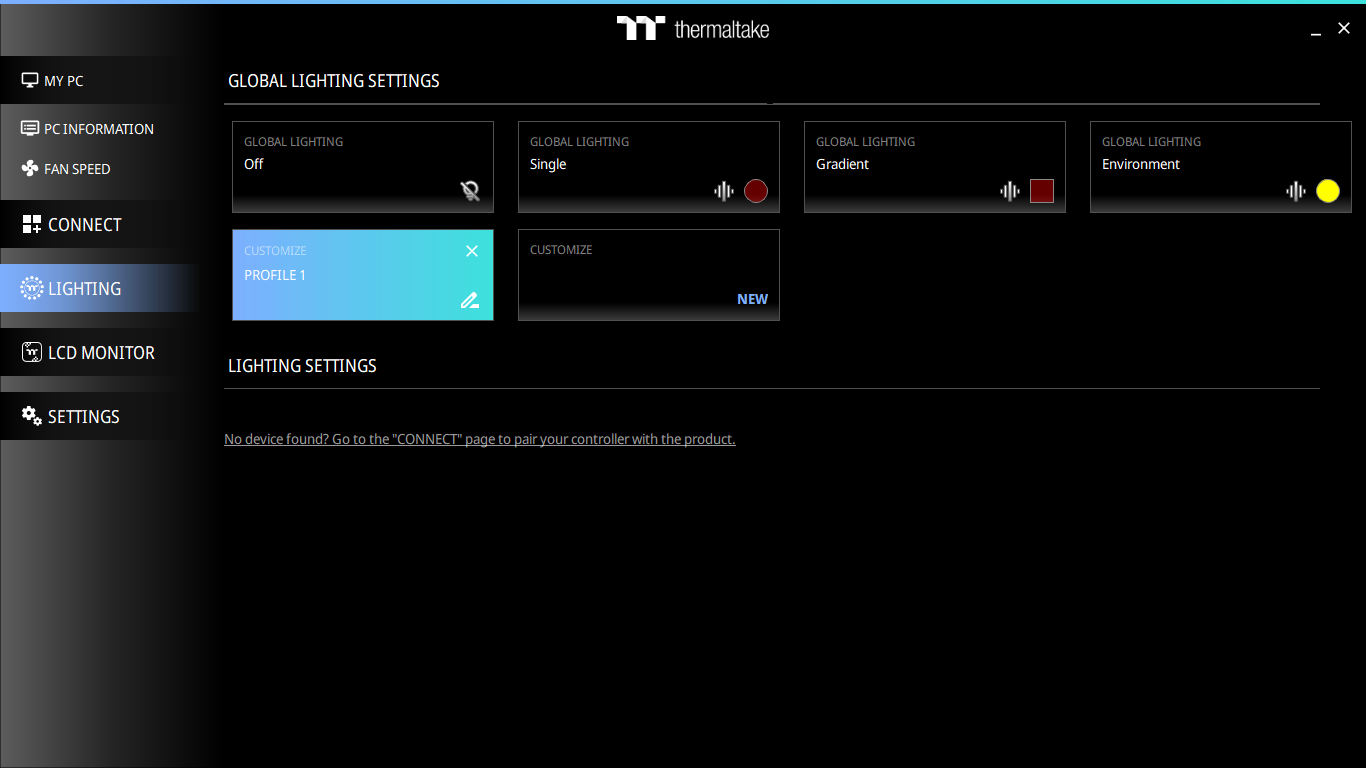1366x768 pixels.
Task: Click the fan icon beside Fan Speed
Action: (30, 168)
